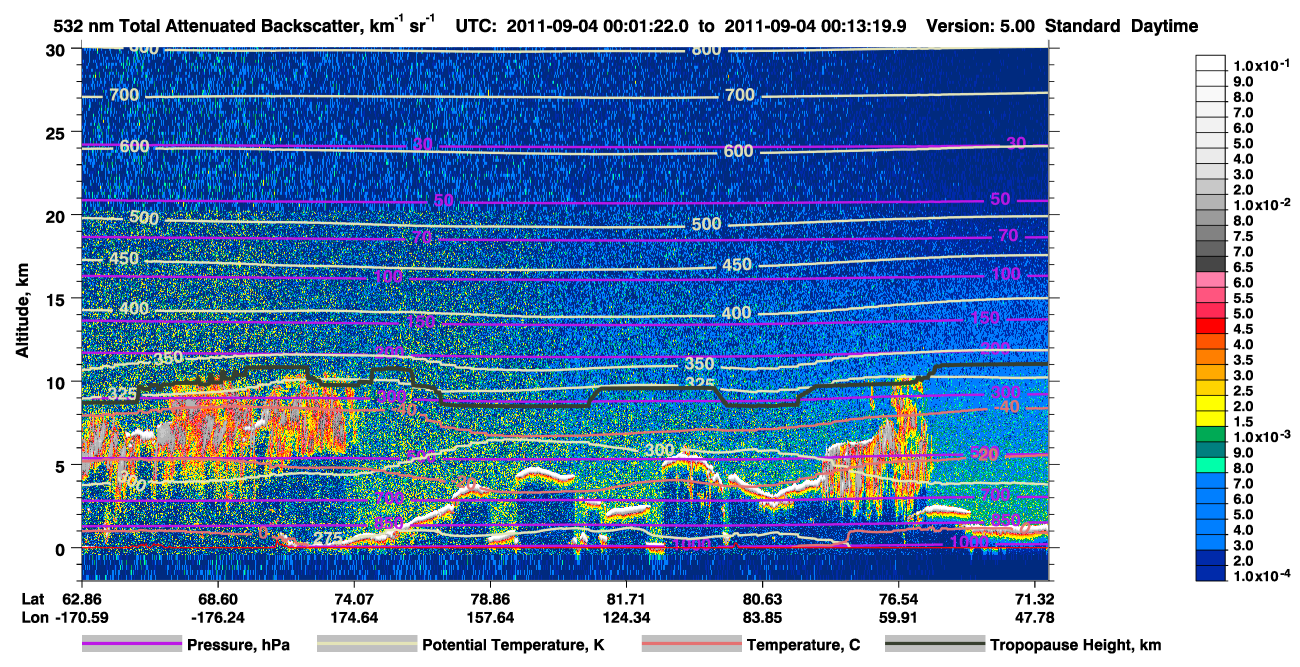Click the latitude value 81.71
Screen dimensions: 1300x667
coord(626,598)
